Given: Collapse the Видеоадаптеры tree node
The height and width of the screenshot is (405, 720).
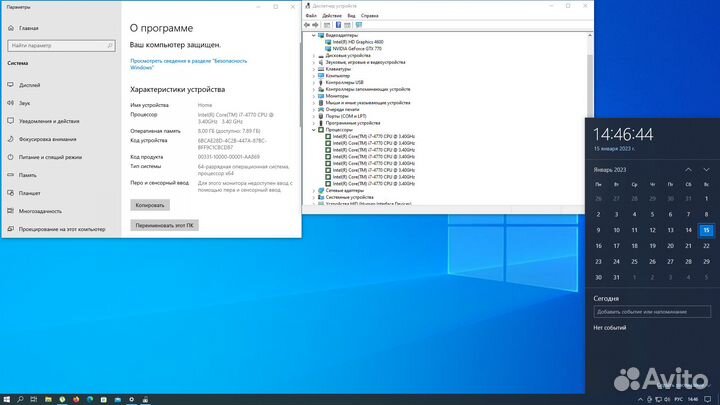Looking at the screenshot, I should tap(315, 35).
